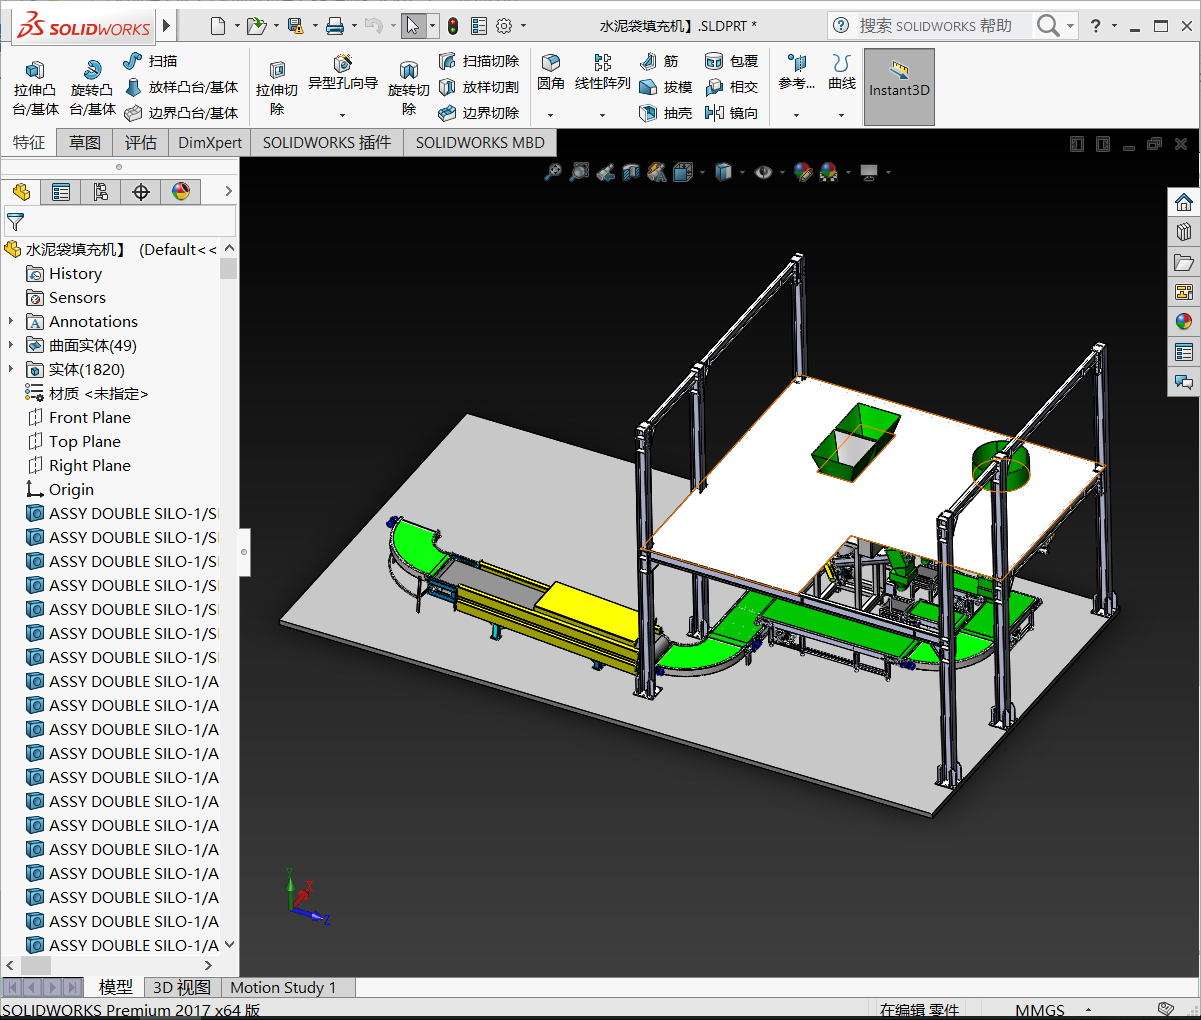Expand the 曲面实体(49) folder
This screenshot has height=1020, width=1201.
(11, 345)
